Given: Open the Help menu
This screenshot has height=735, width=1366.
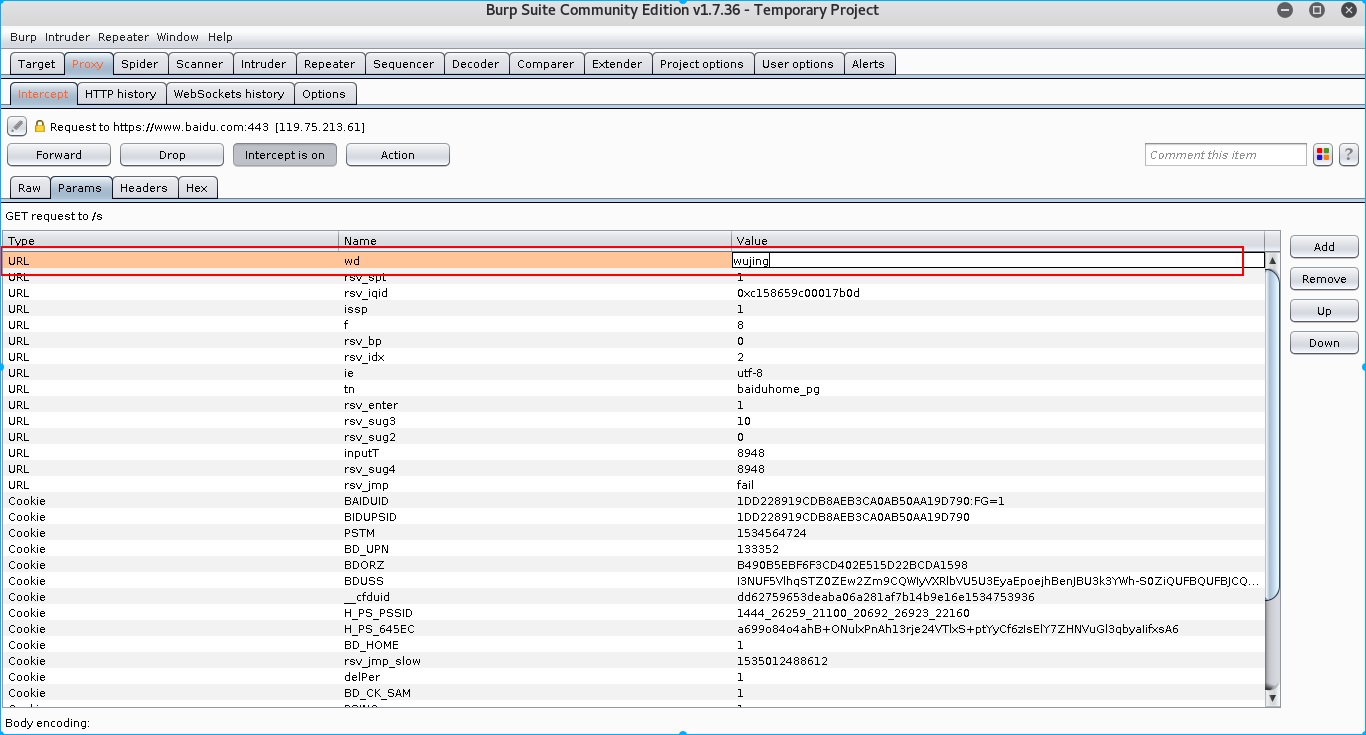Looking at the screenshot, I should pyautogui.click(x=220, y=37).
